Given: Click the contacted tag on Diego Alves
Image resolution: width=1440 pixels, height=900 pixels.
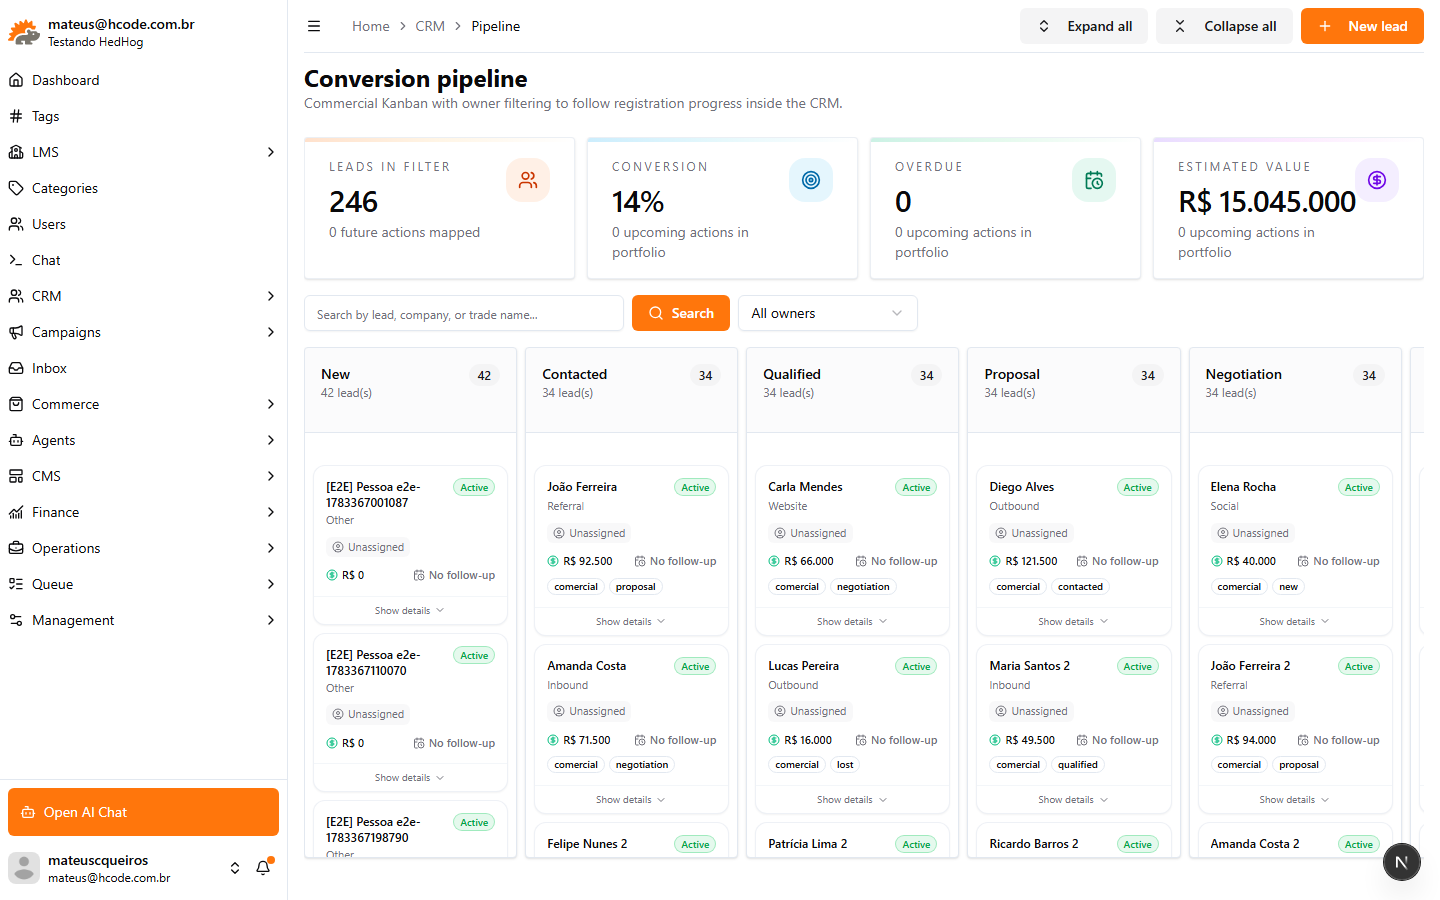Looking at the screenshot, I should tap(1080, 587).
